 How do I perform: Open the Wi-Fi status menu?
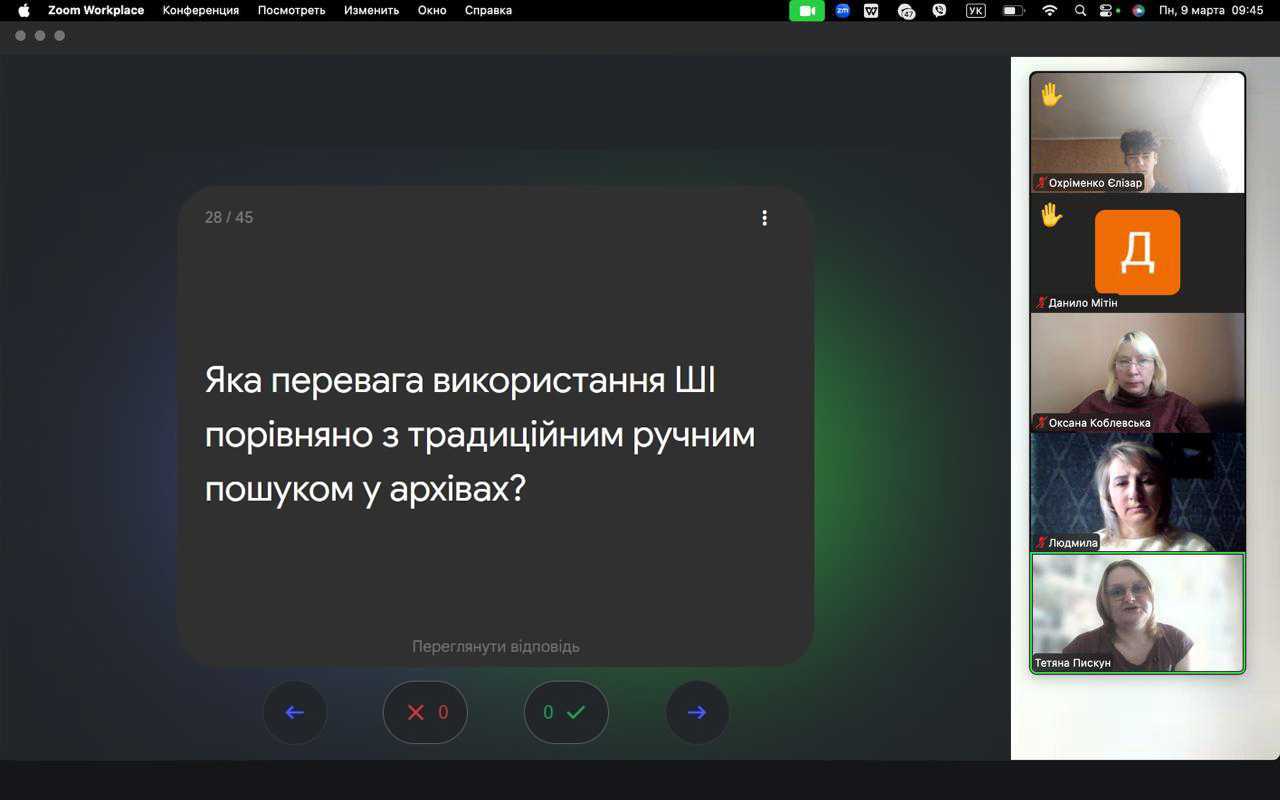[x=1049, y=10]
